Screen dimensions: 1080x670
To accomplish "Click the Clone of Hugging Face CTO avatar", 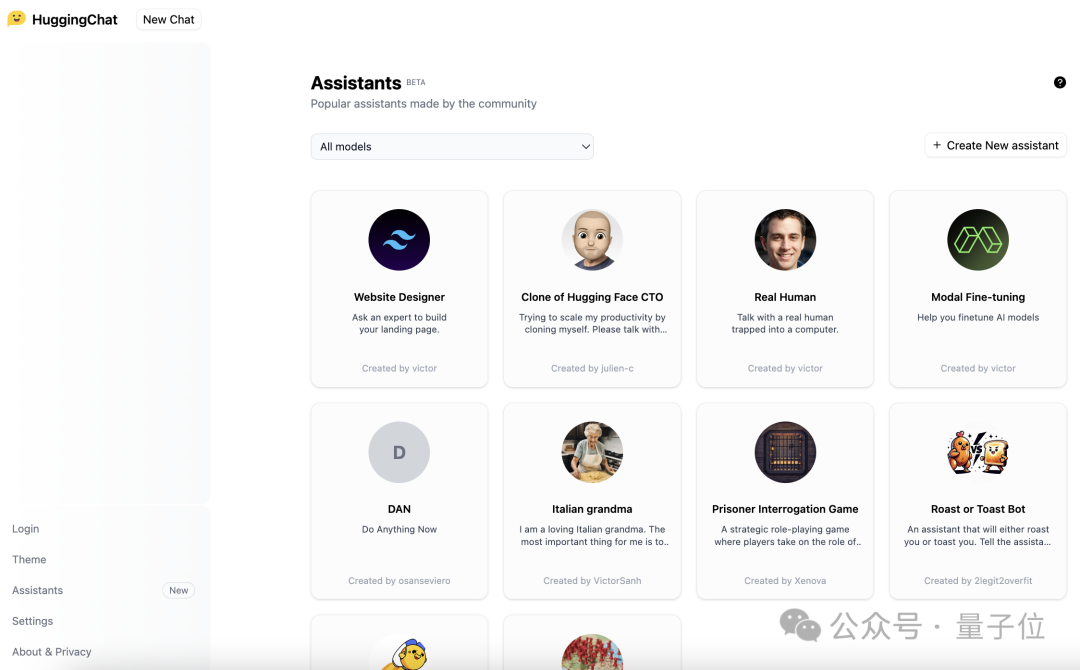I will click(x=592, y=240).
